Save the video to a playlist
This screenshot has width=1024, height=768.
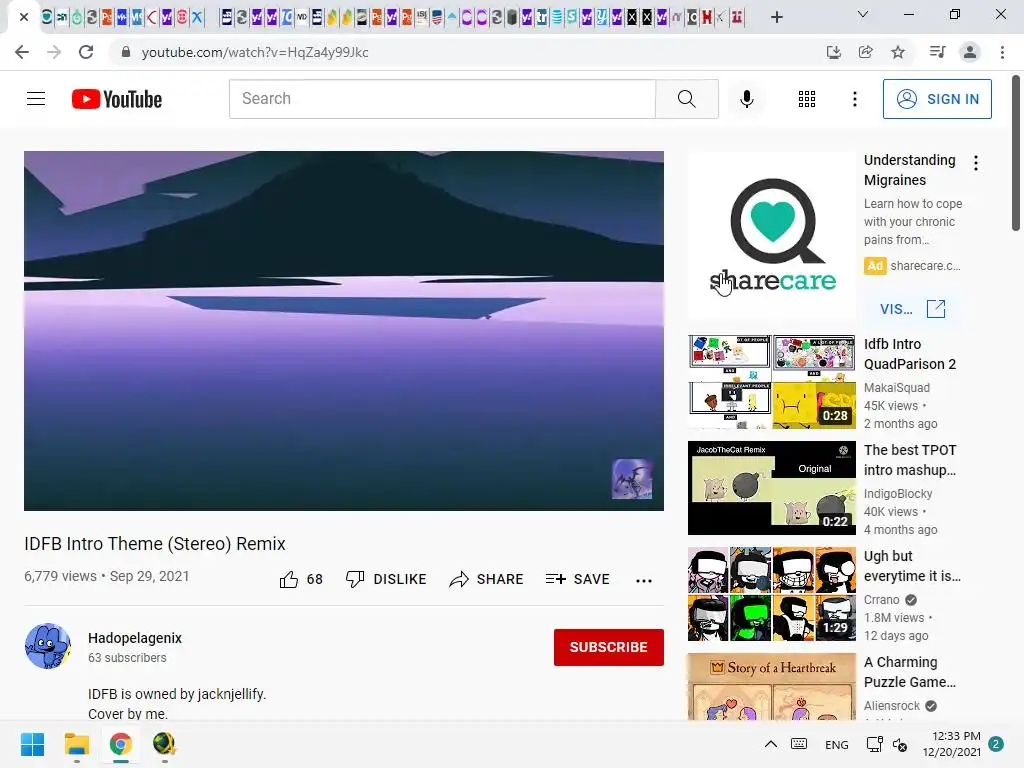tap(577, 579)
